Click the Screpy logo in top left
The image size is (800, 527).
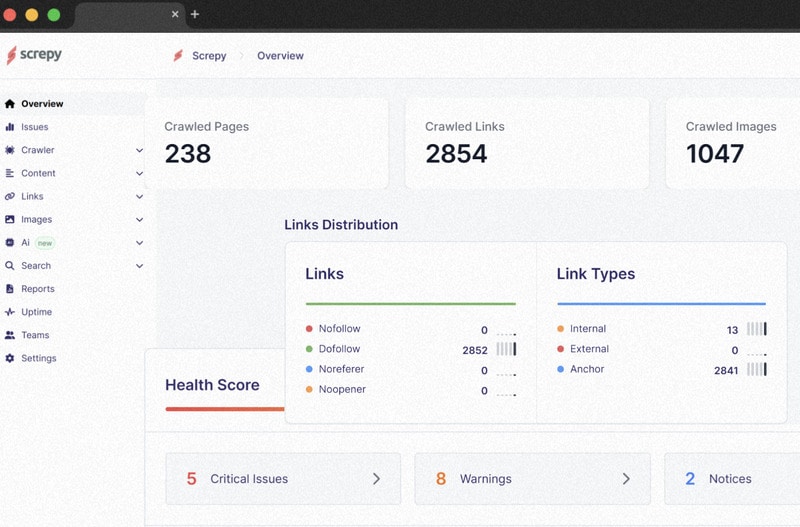tap(33, 56)
